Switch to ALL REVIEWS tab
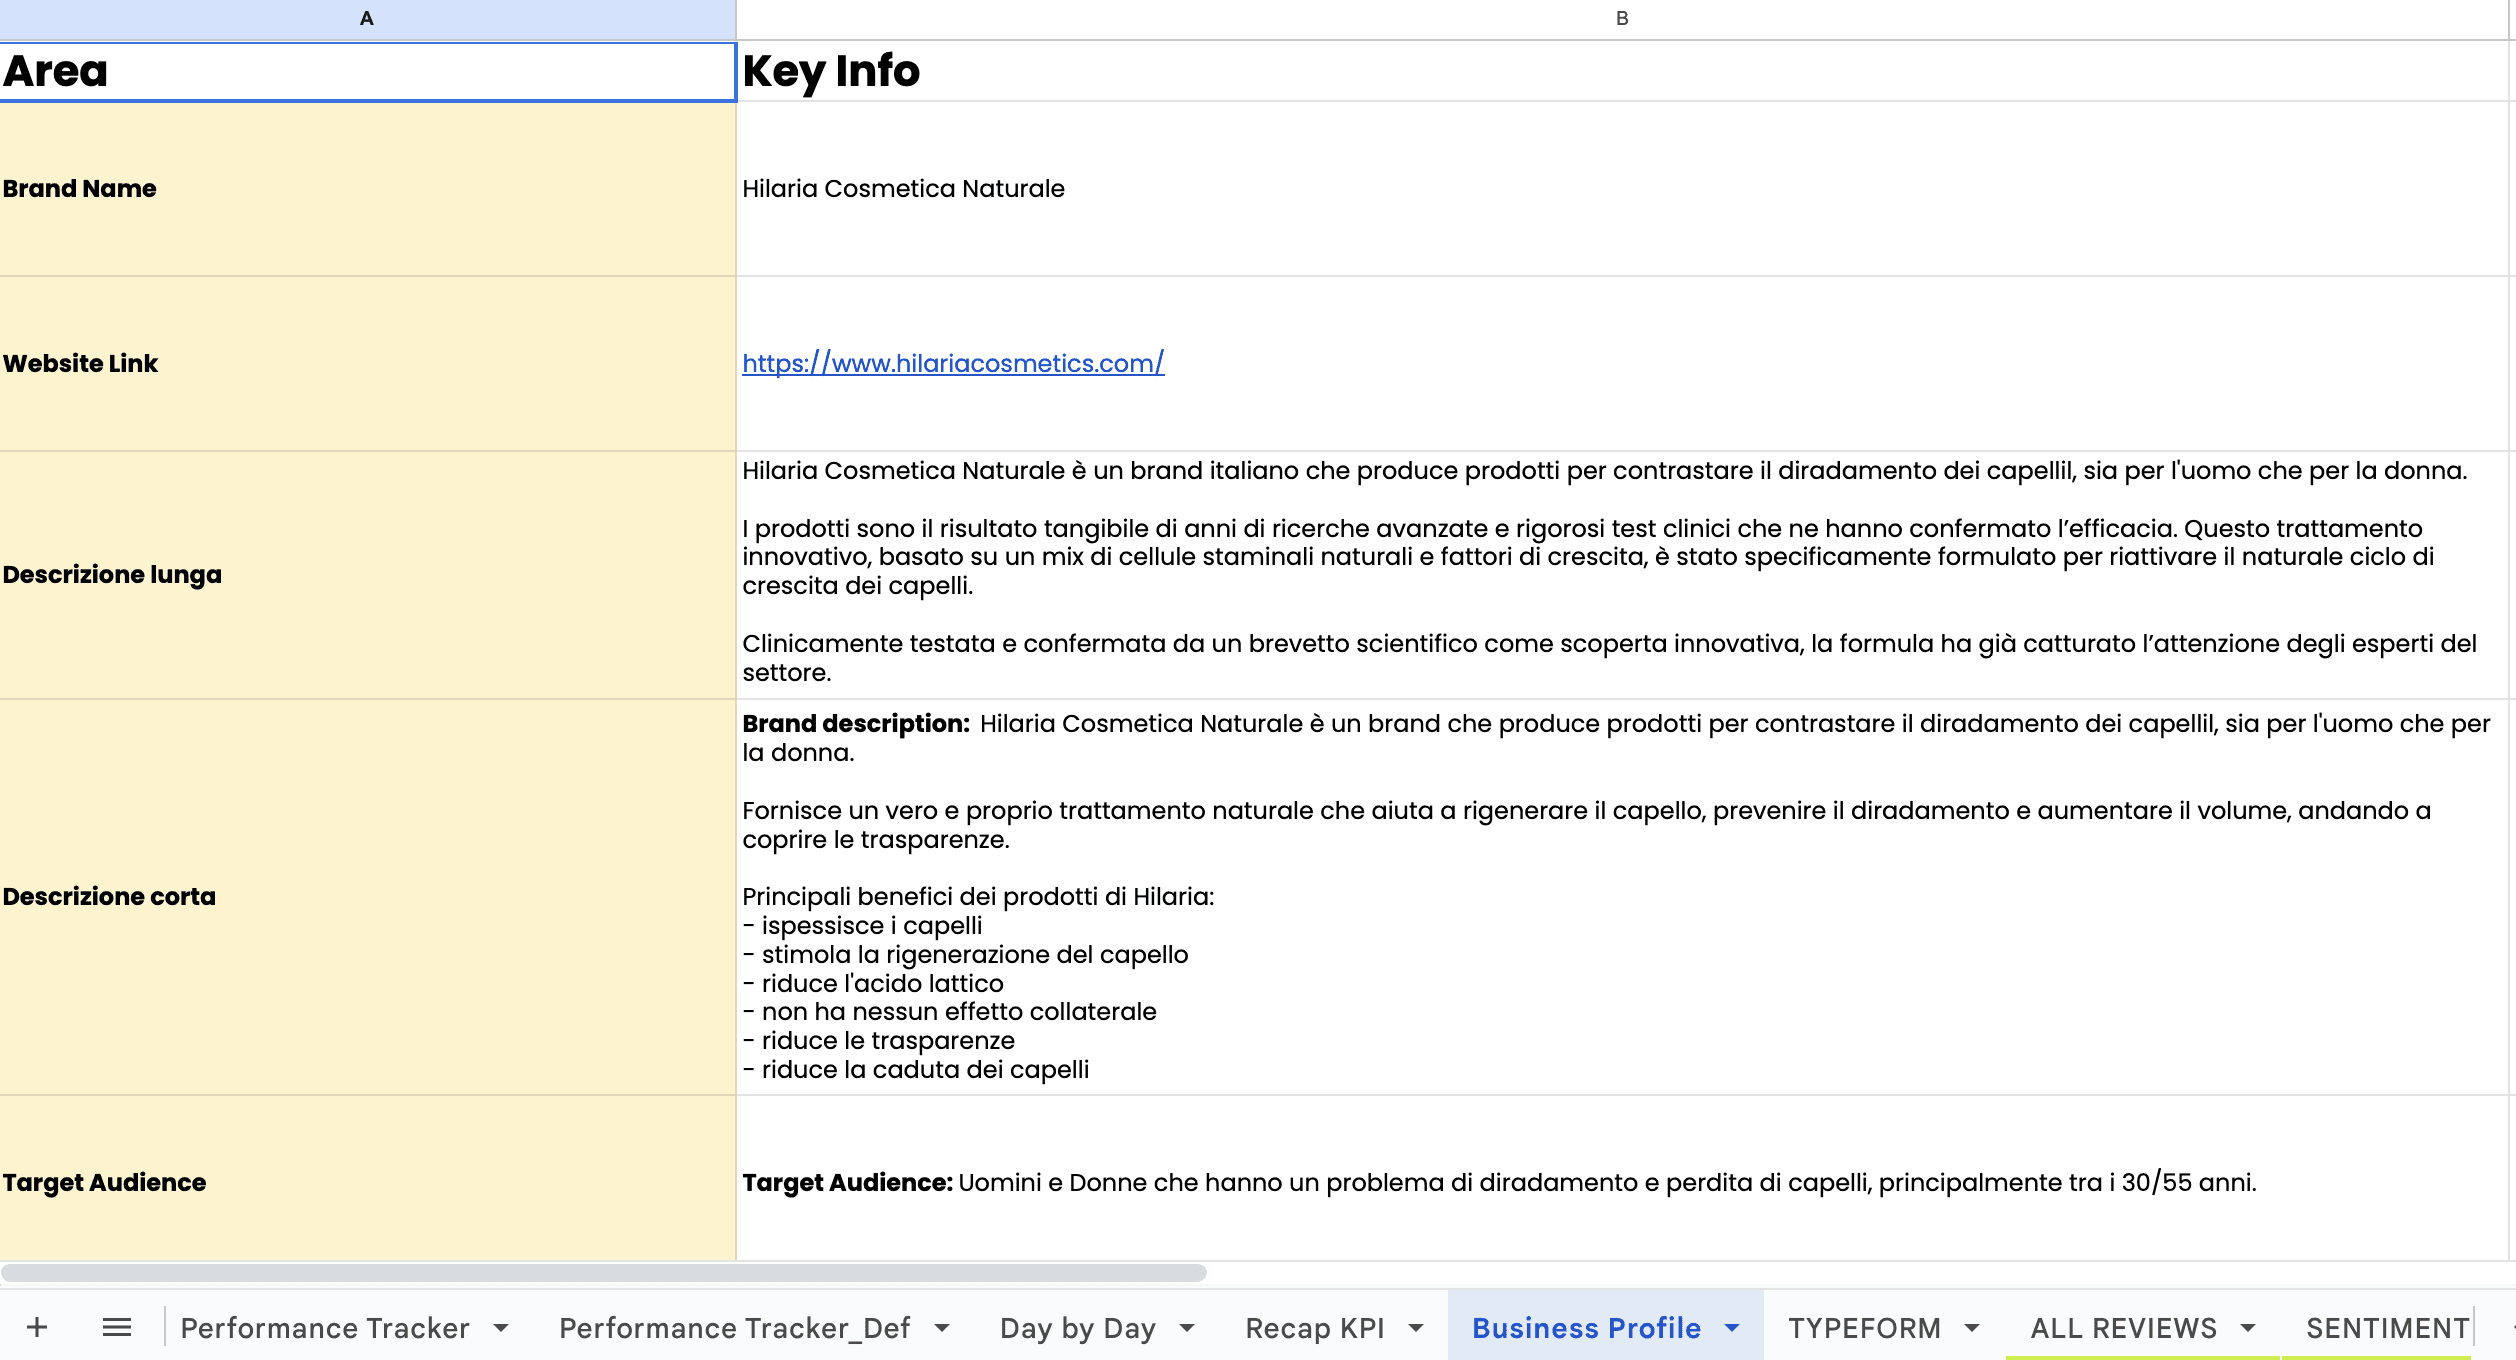This screenshot has height=1360, width=2516. pos(2123,1327)
